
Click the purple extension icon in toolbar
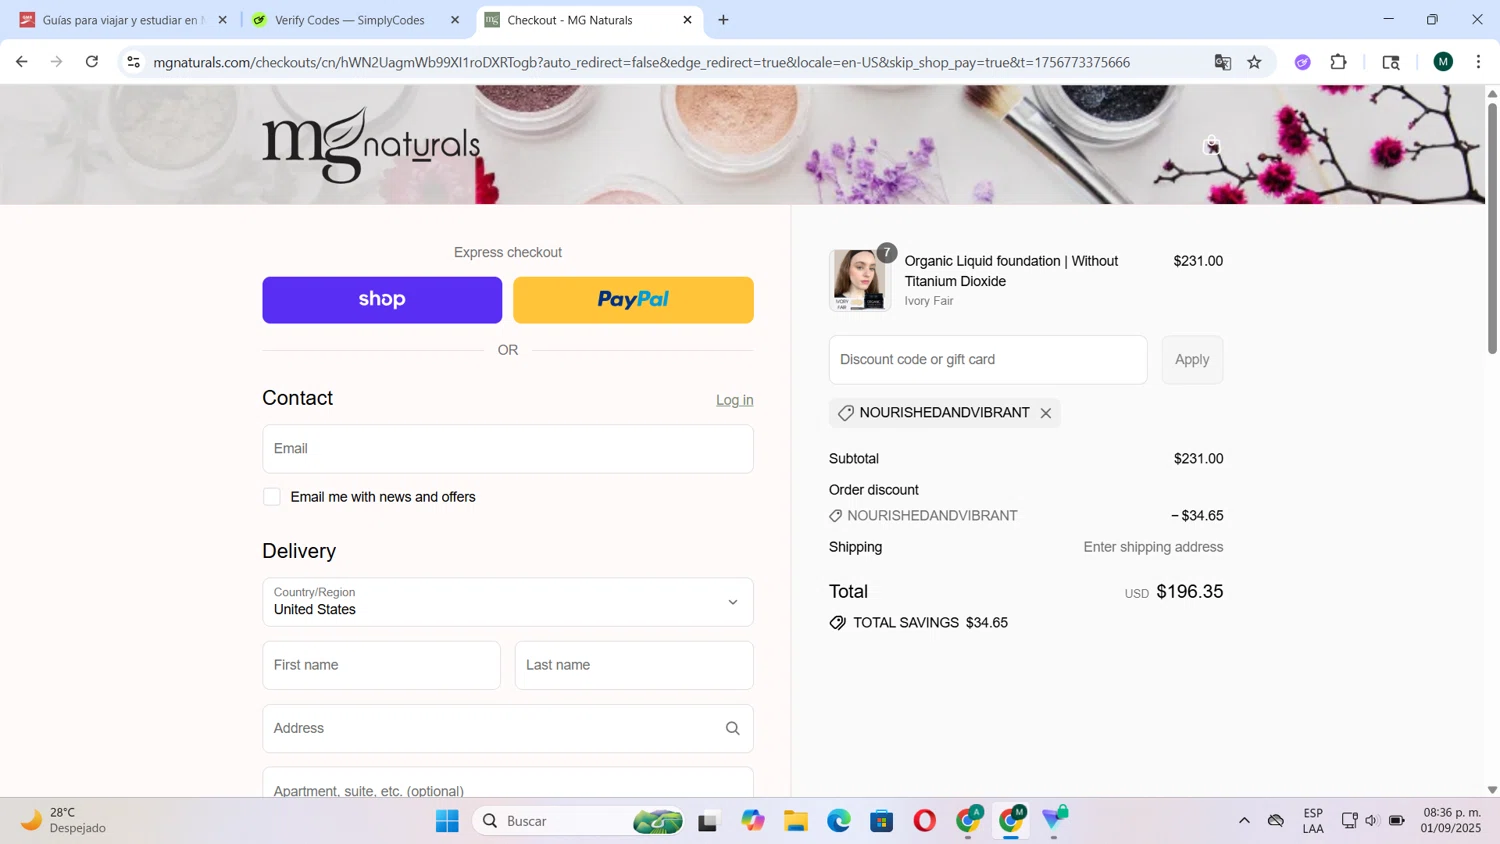coord(1302,62)
